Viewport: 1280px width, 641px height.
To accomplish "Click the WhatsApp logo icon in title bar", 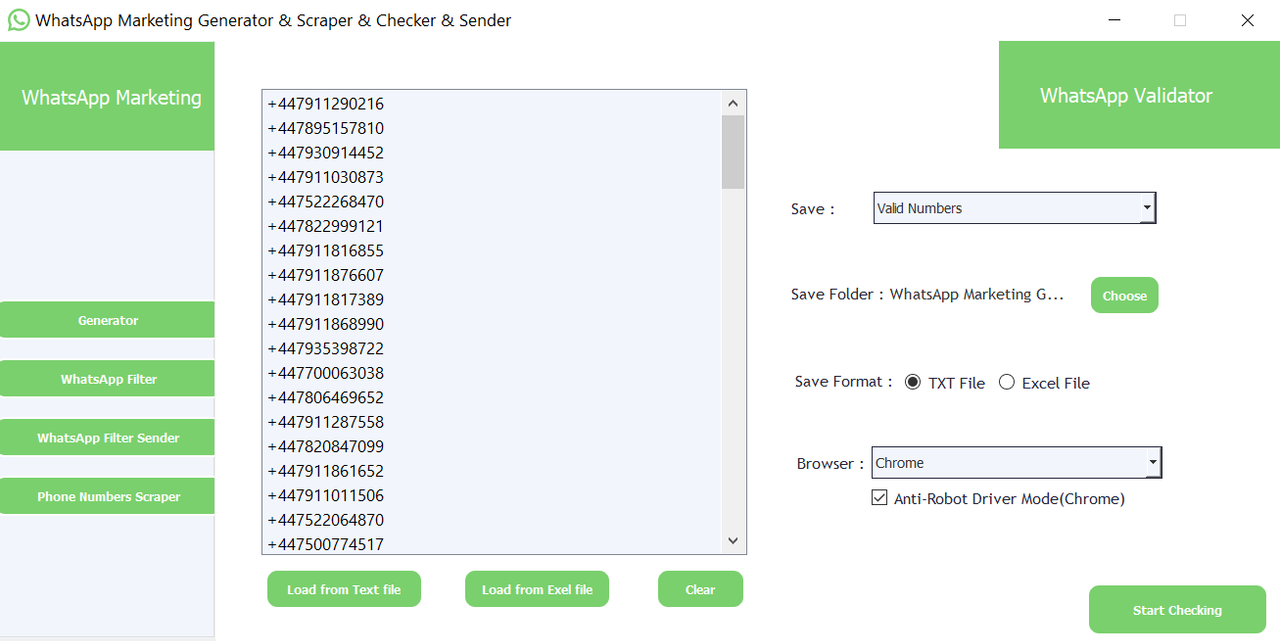I will pos(18,20).
